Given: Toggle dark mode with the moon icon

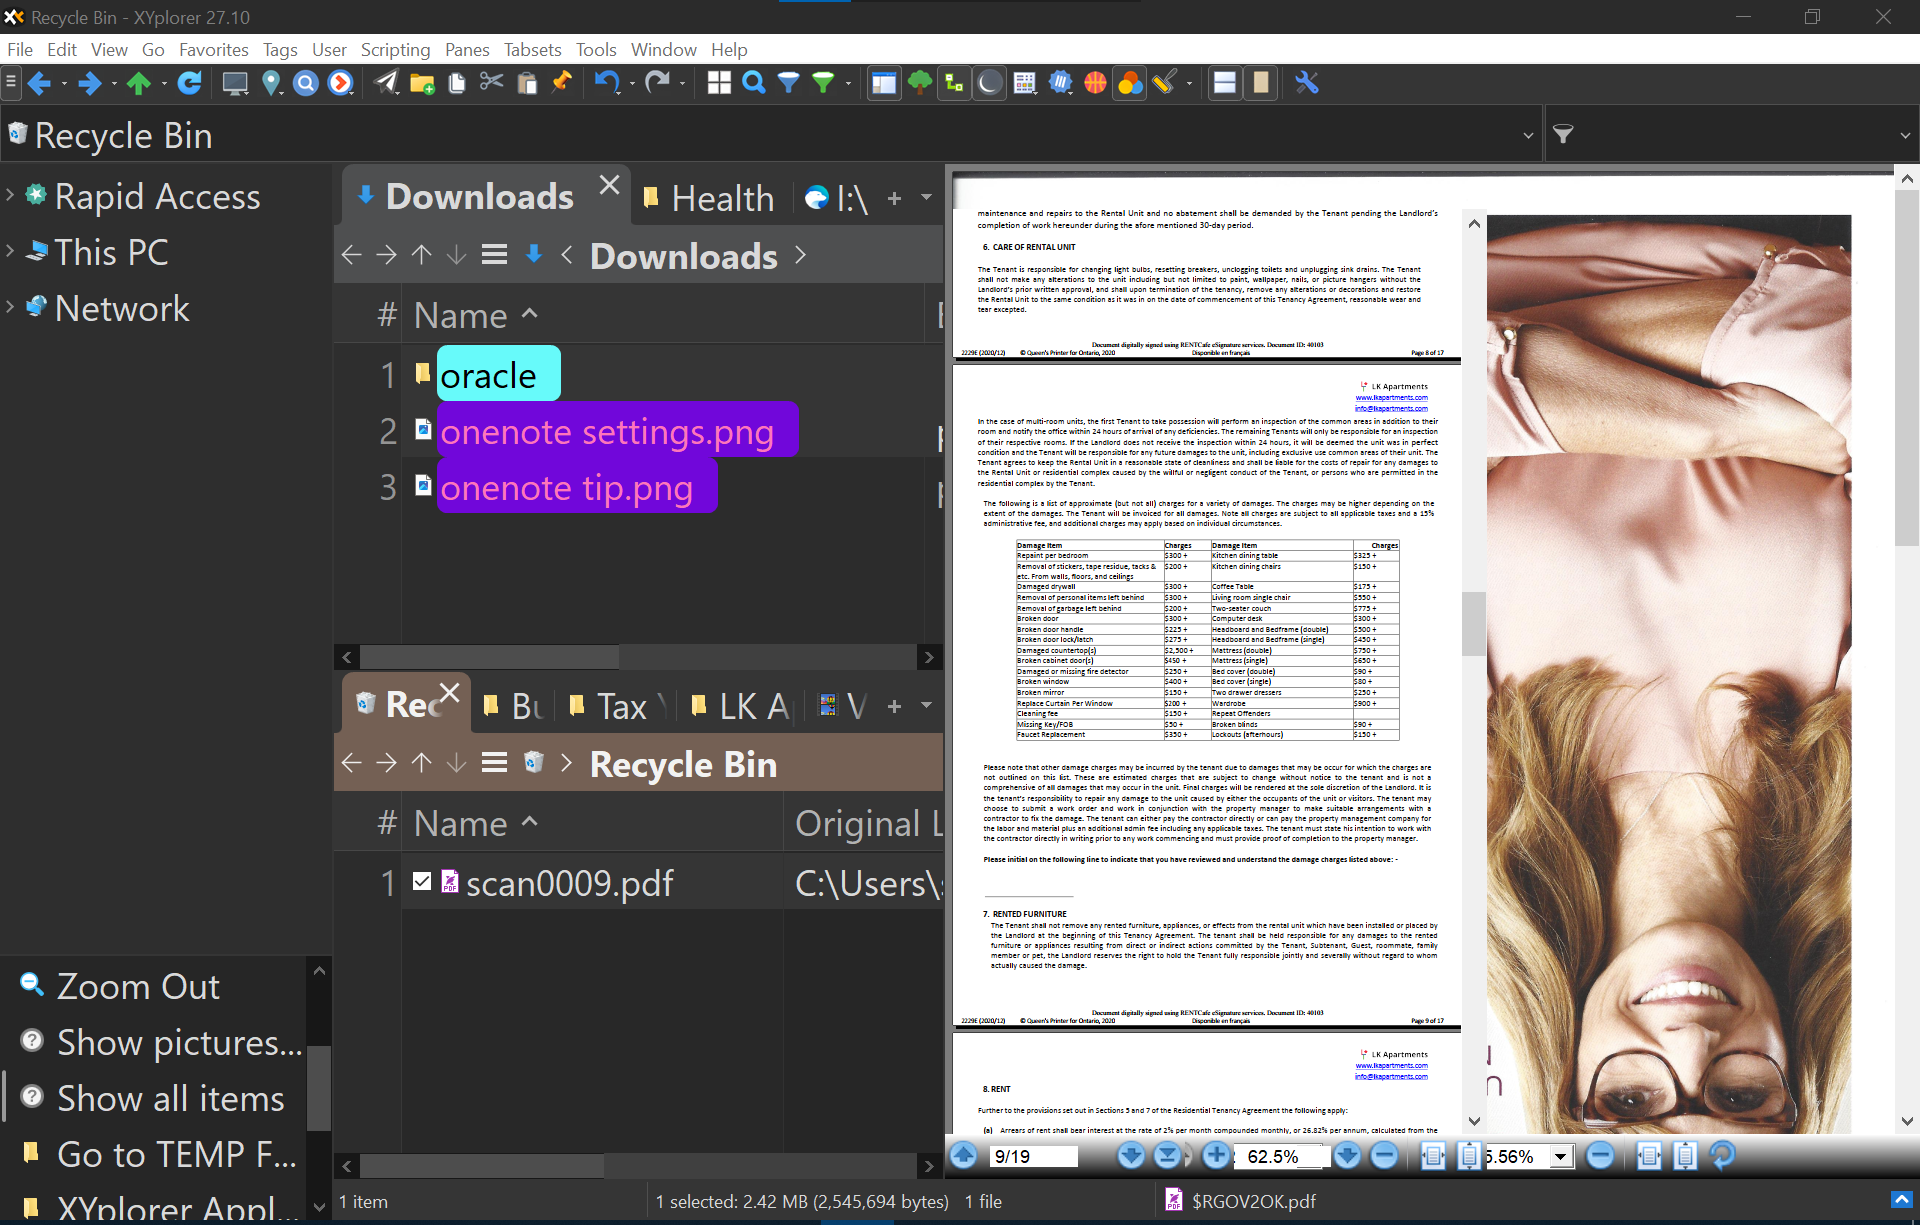Looking at the screenshot, I should tap(988, 83).
